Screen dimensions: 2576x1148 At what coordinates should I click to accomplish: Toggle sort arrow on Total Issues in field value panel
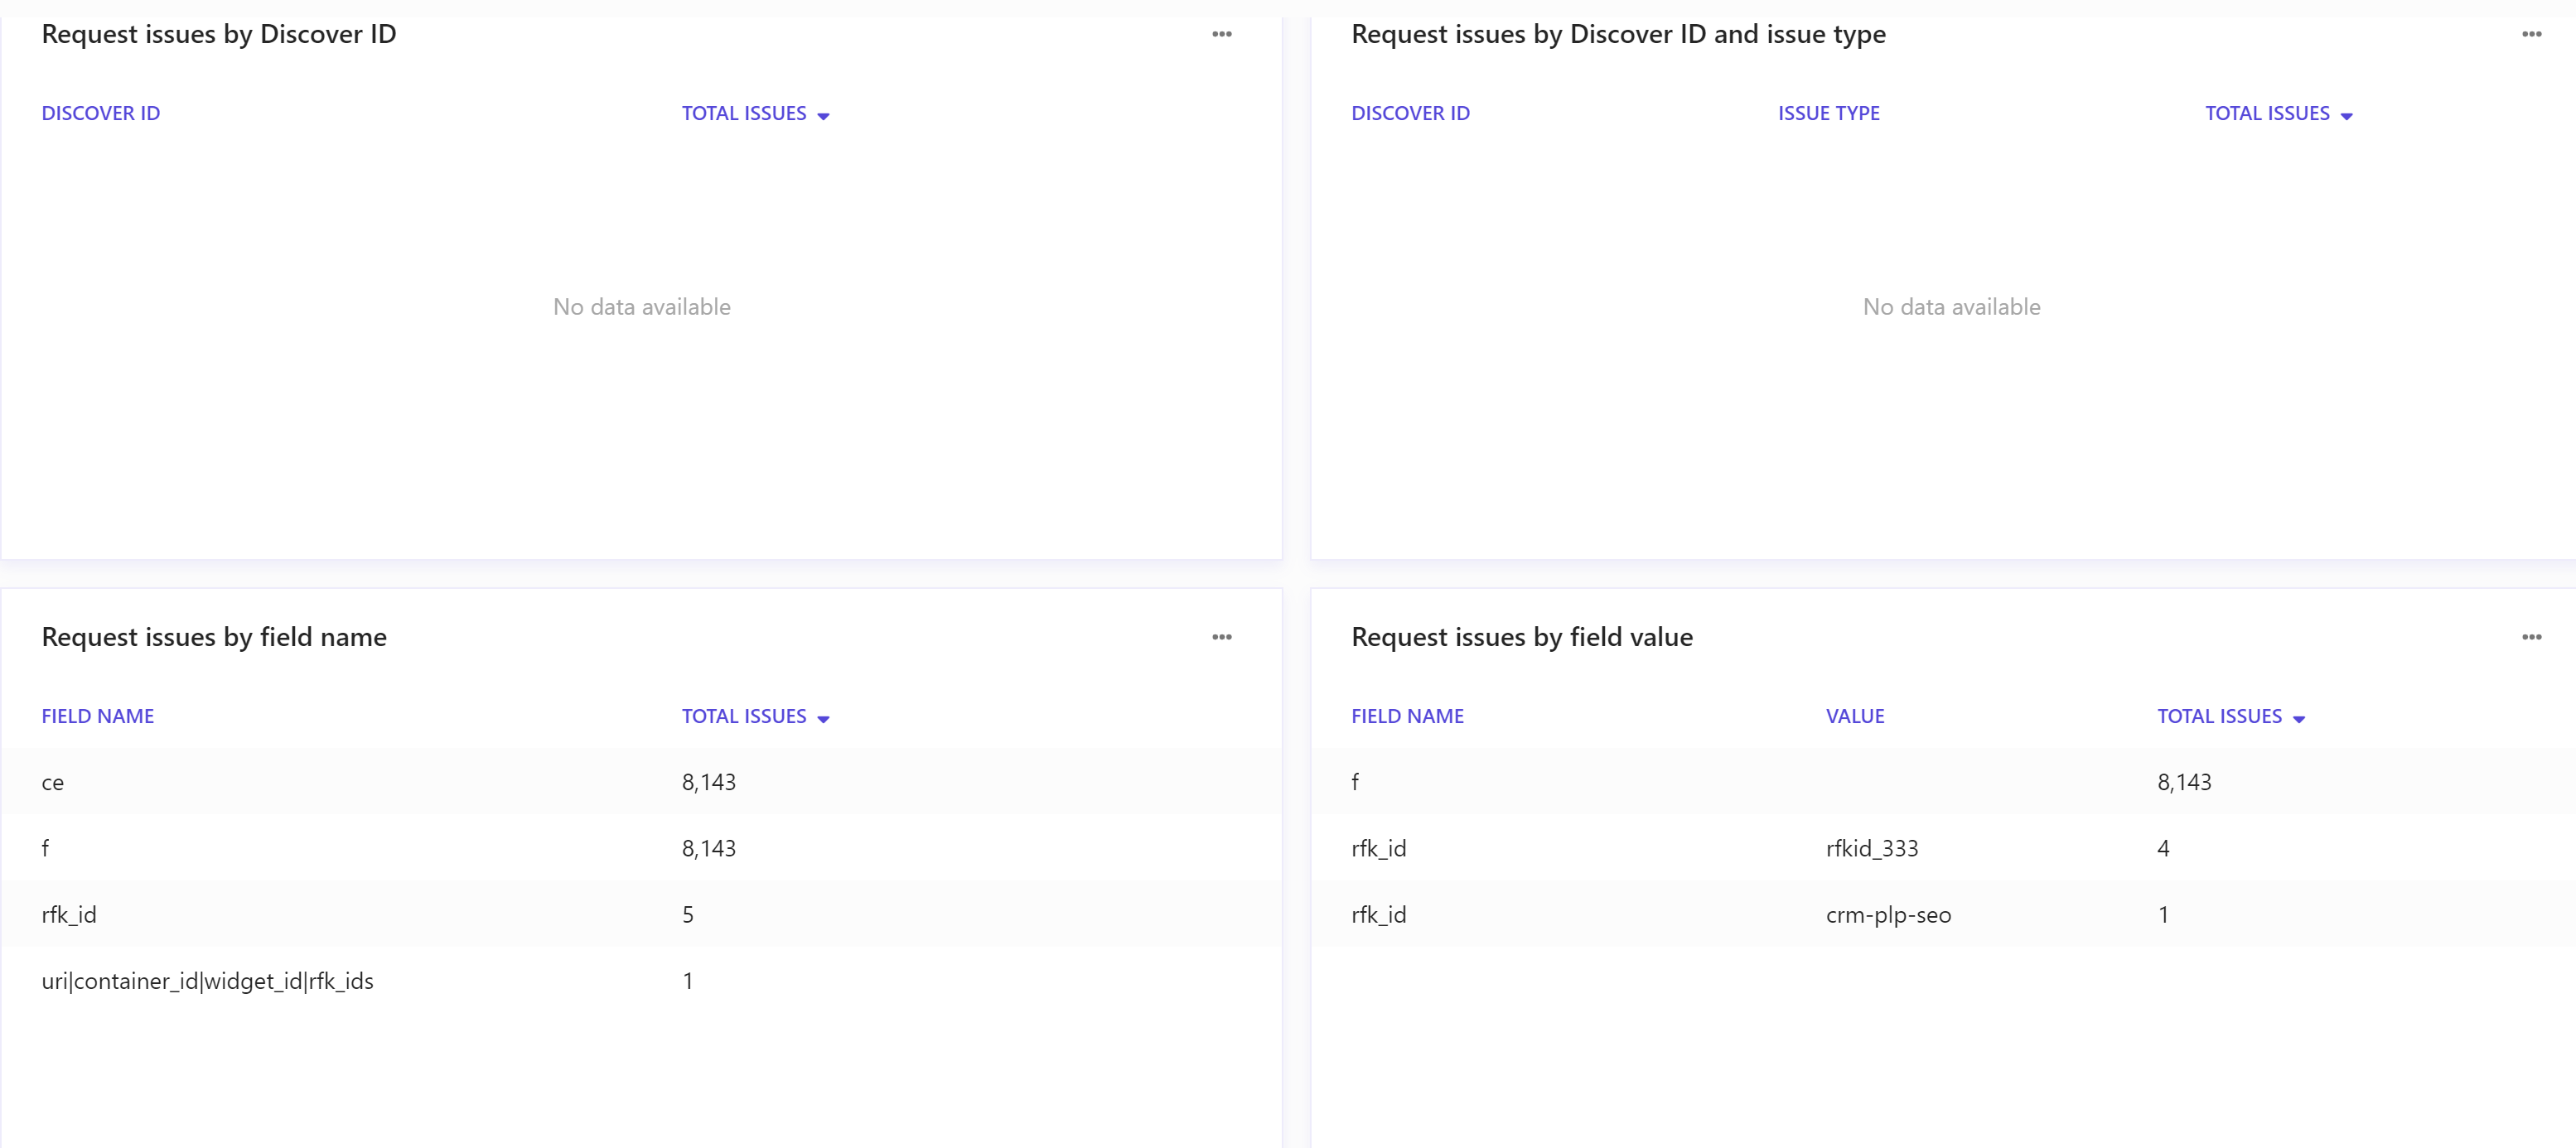click(2298, 719)
